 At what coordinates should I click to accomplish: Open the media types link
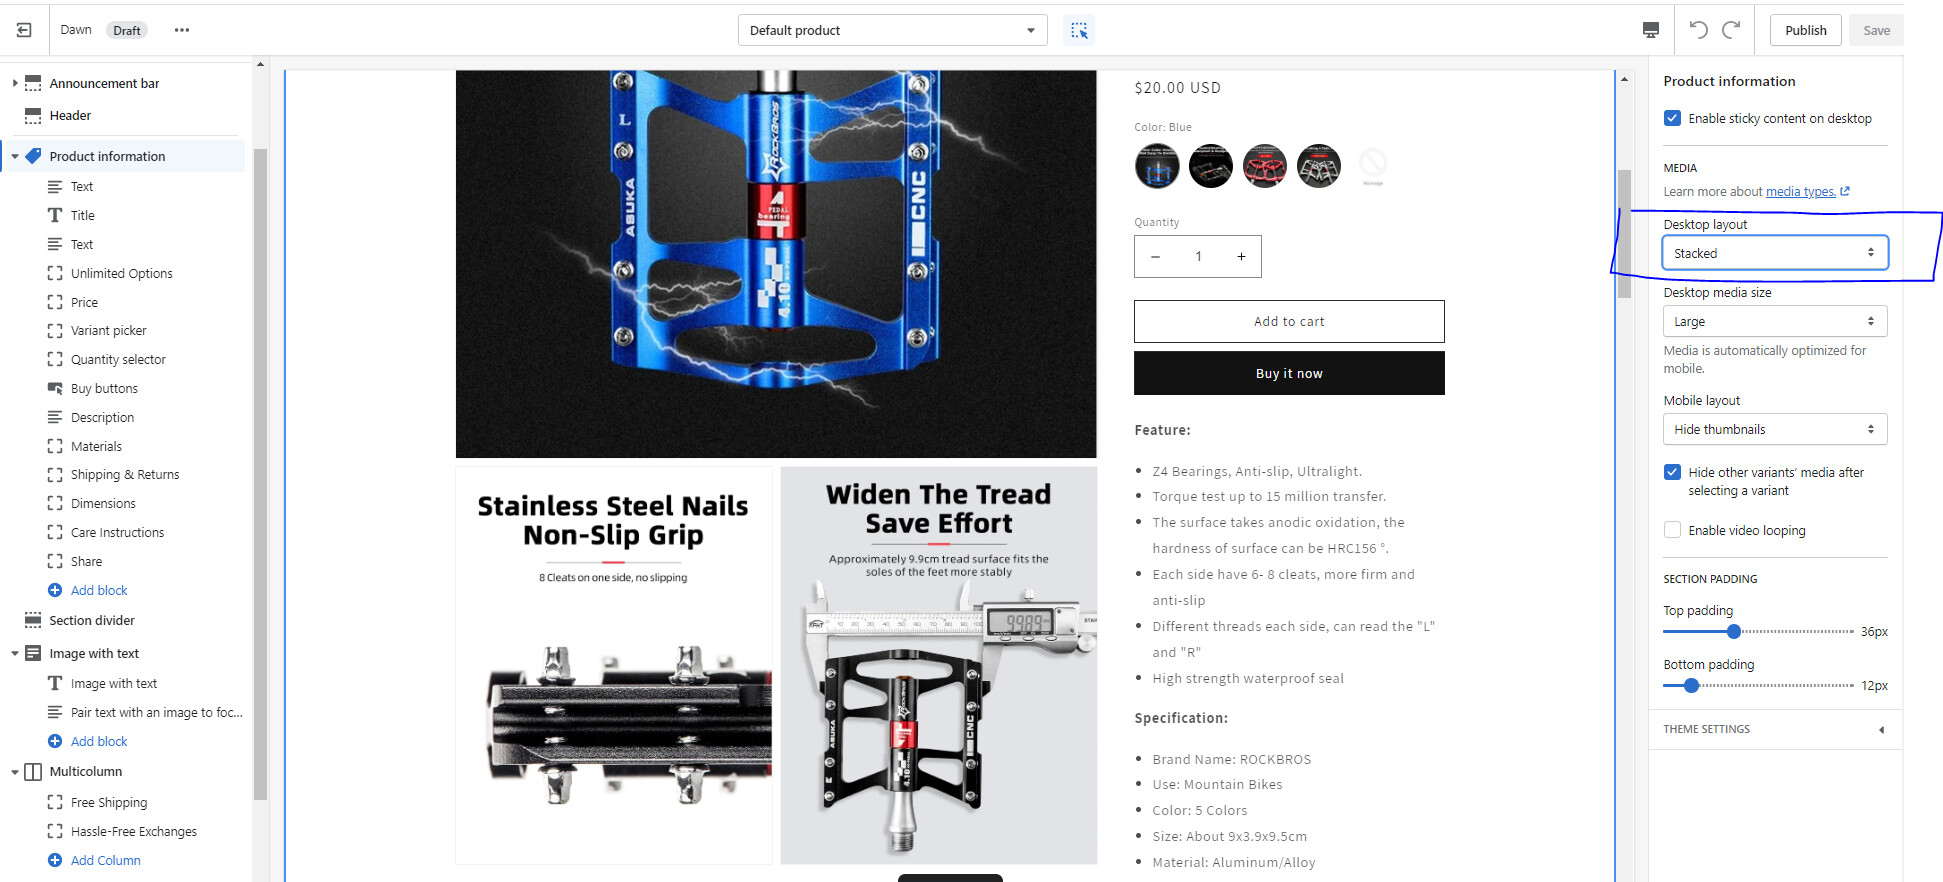pyautogui.click(x=1800, y=192)
